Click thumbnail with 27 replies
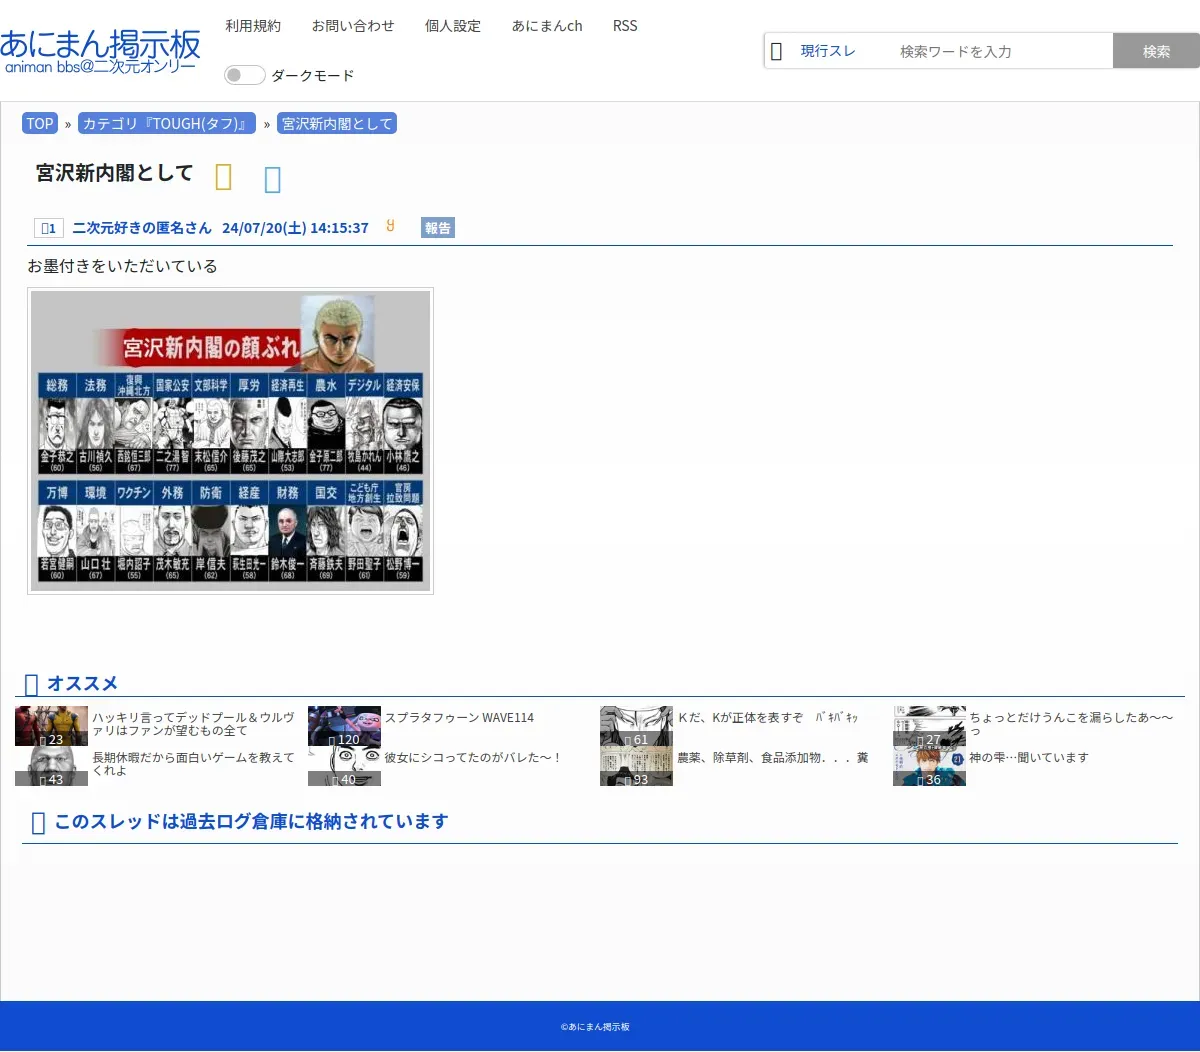1200x1052 pixels. tap(929, 726)
